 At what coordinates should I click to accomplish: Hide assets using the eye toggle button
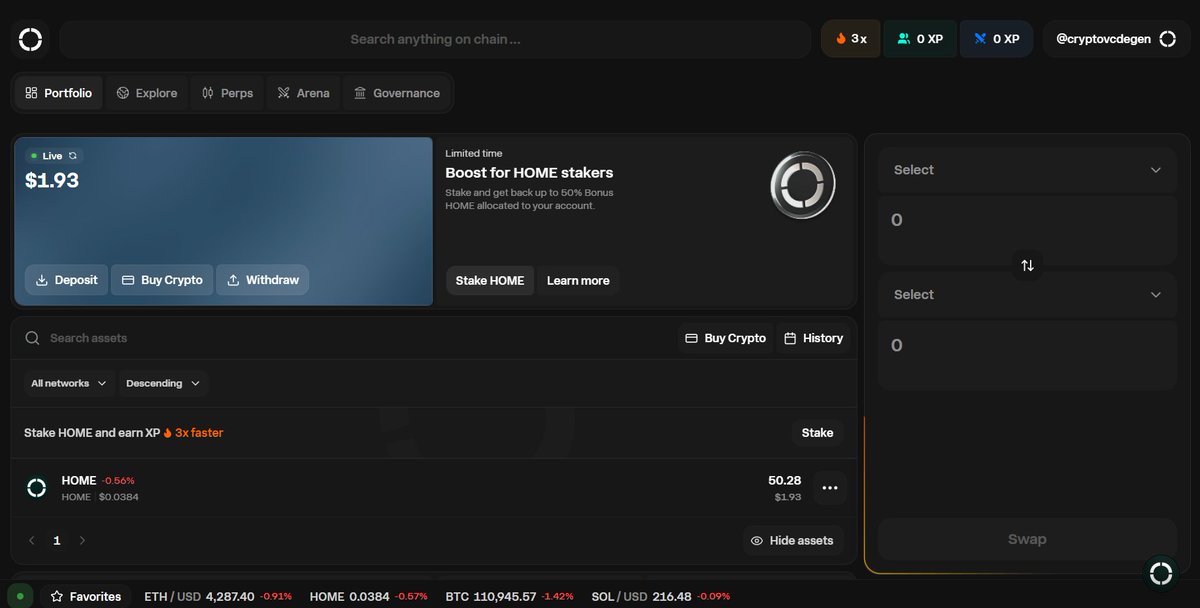tap(793, 540)
